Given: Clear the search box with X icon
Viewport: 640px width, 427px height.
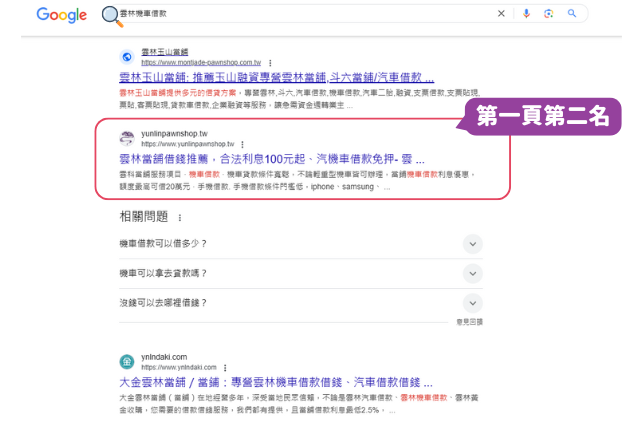Looking at the screenshot, I should pos(501,13).
